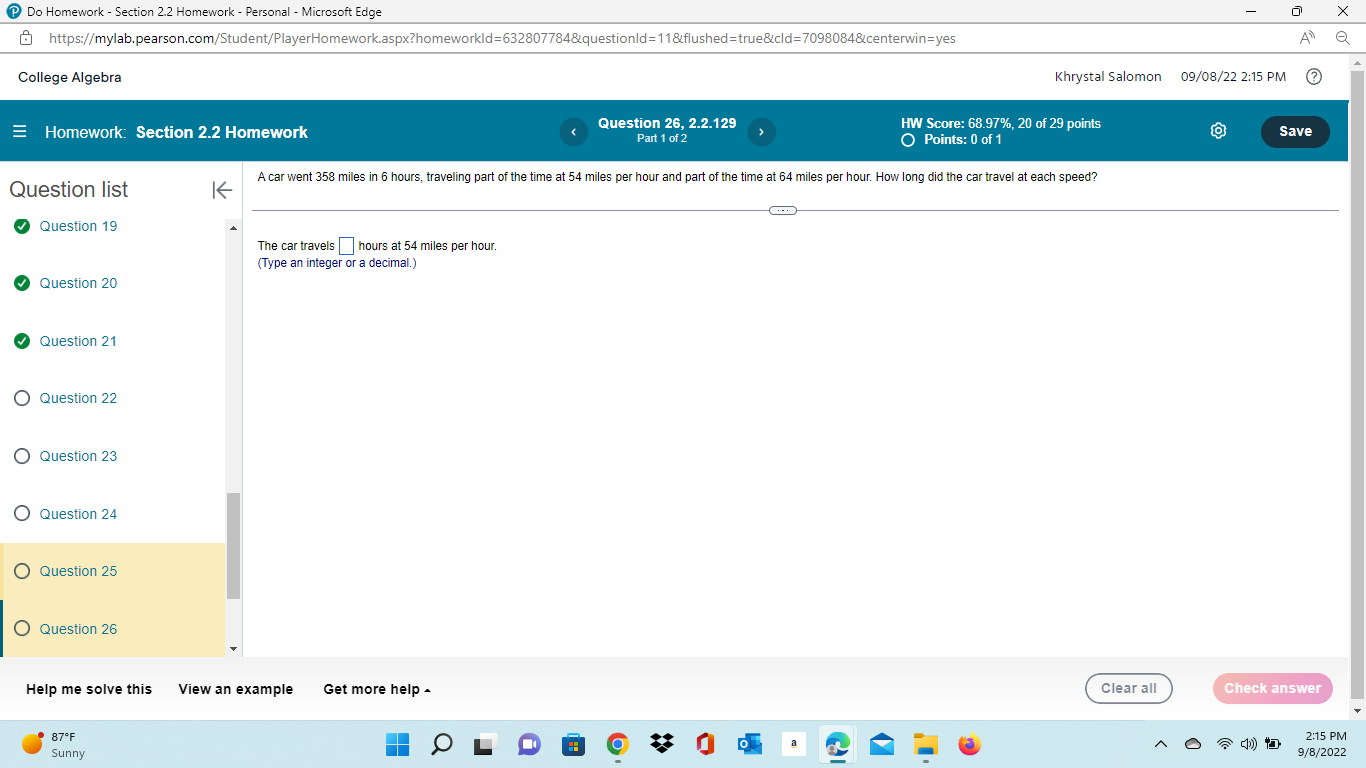This screenshot has width=1366, height=768.
Task: Click the ellipsis divider to expand the problem
Action: coord(783,210)
